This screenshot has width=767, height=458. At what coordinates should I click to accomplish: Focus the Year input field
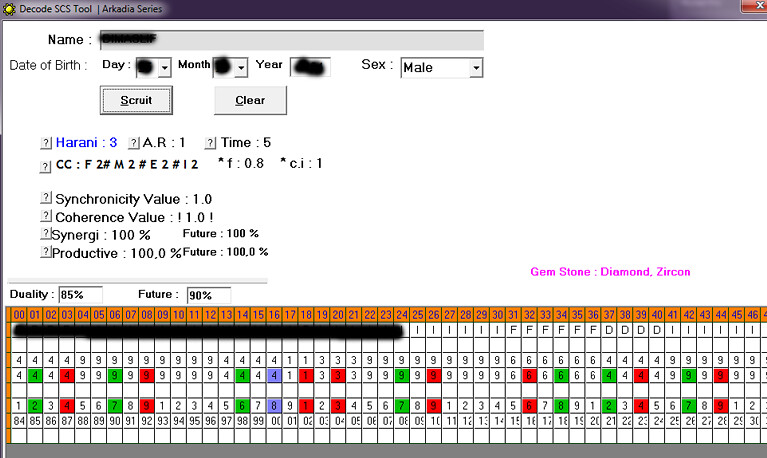[310, 67]
